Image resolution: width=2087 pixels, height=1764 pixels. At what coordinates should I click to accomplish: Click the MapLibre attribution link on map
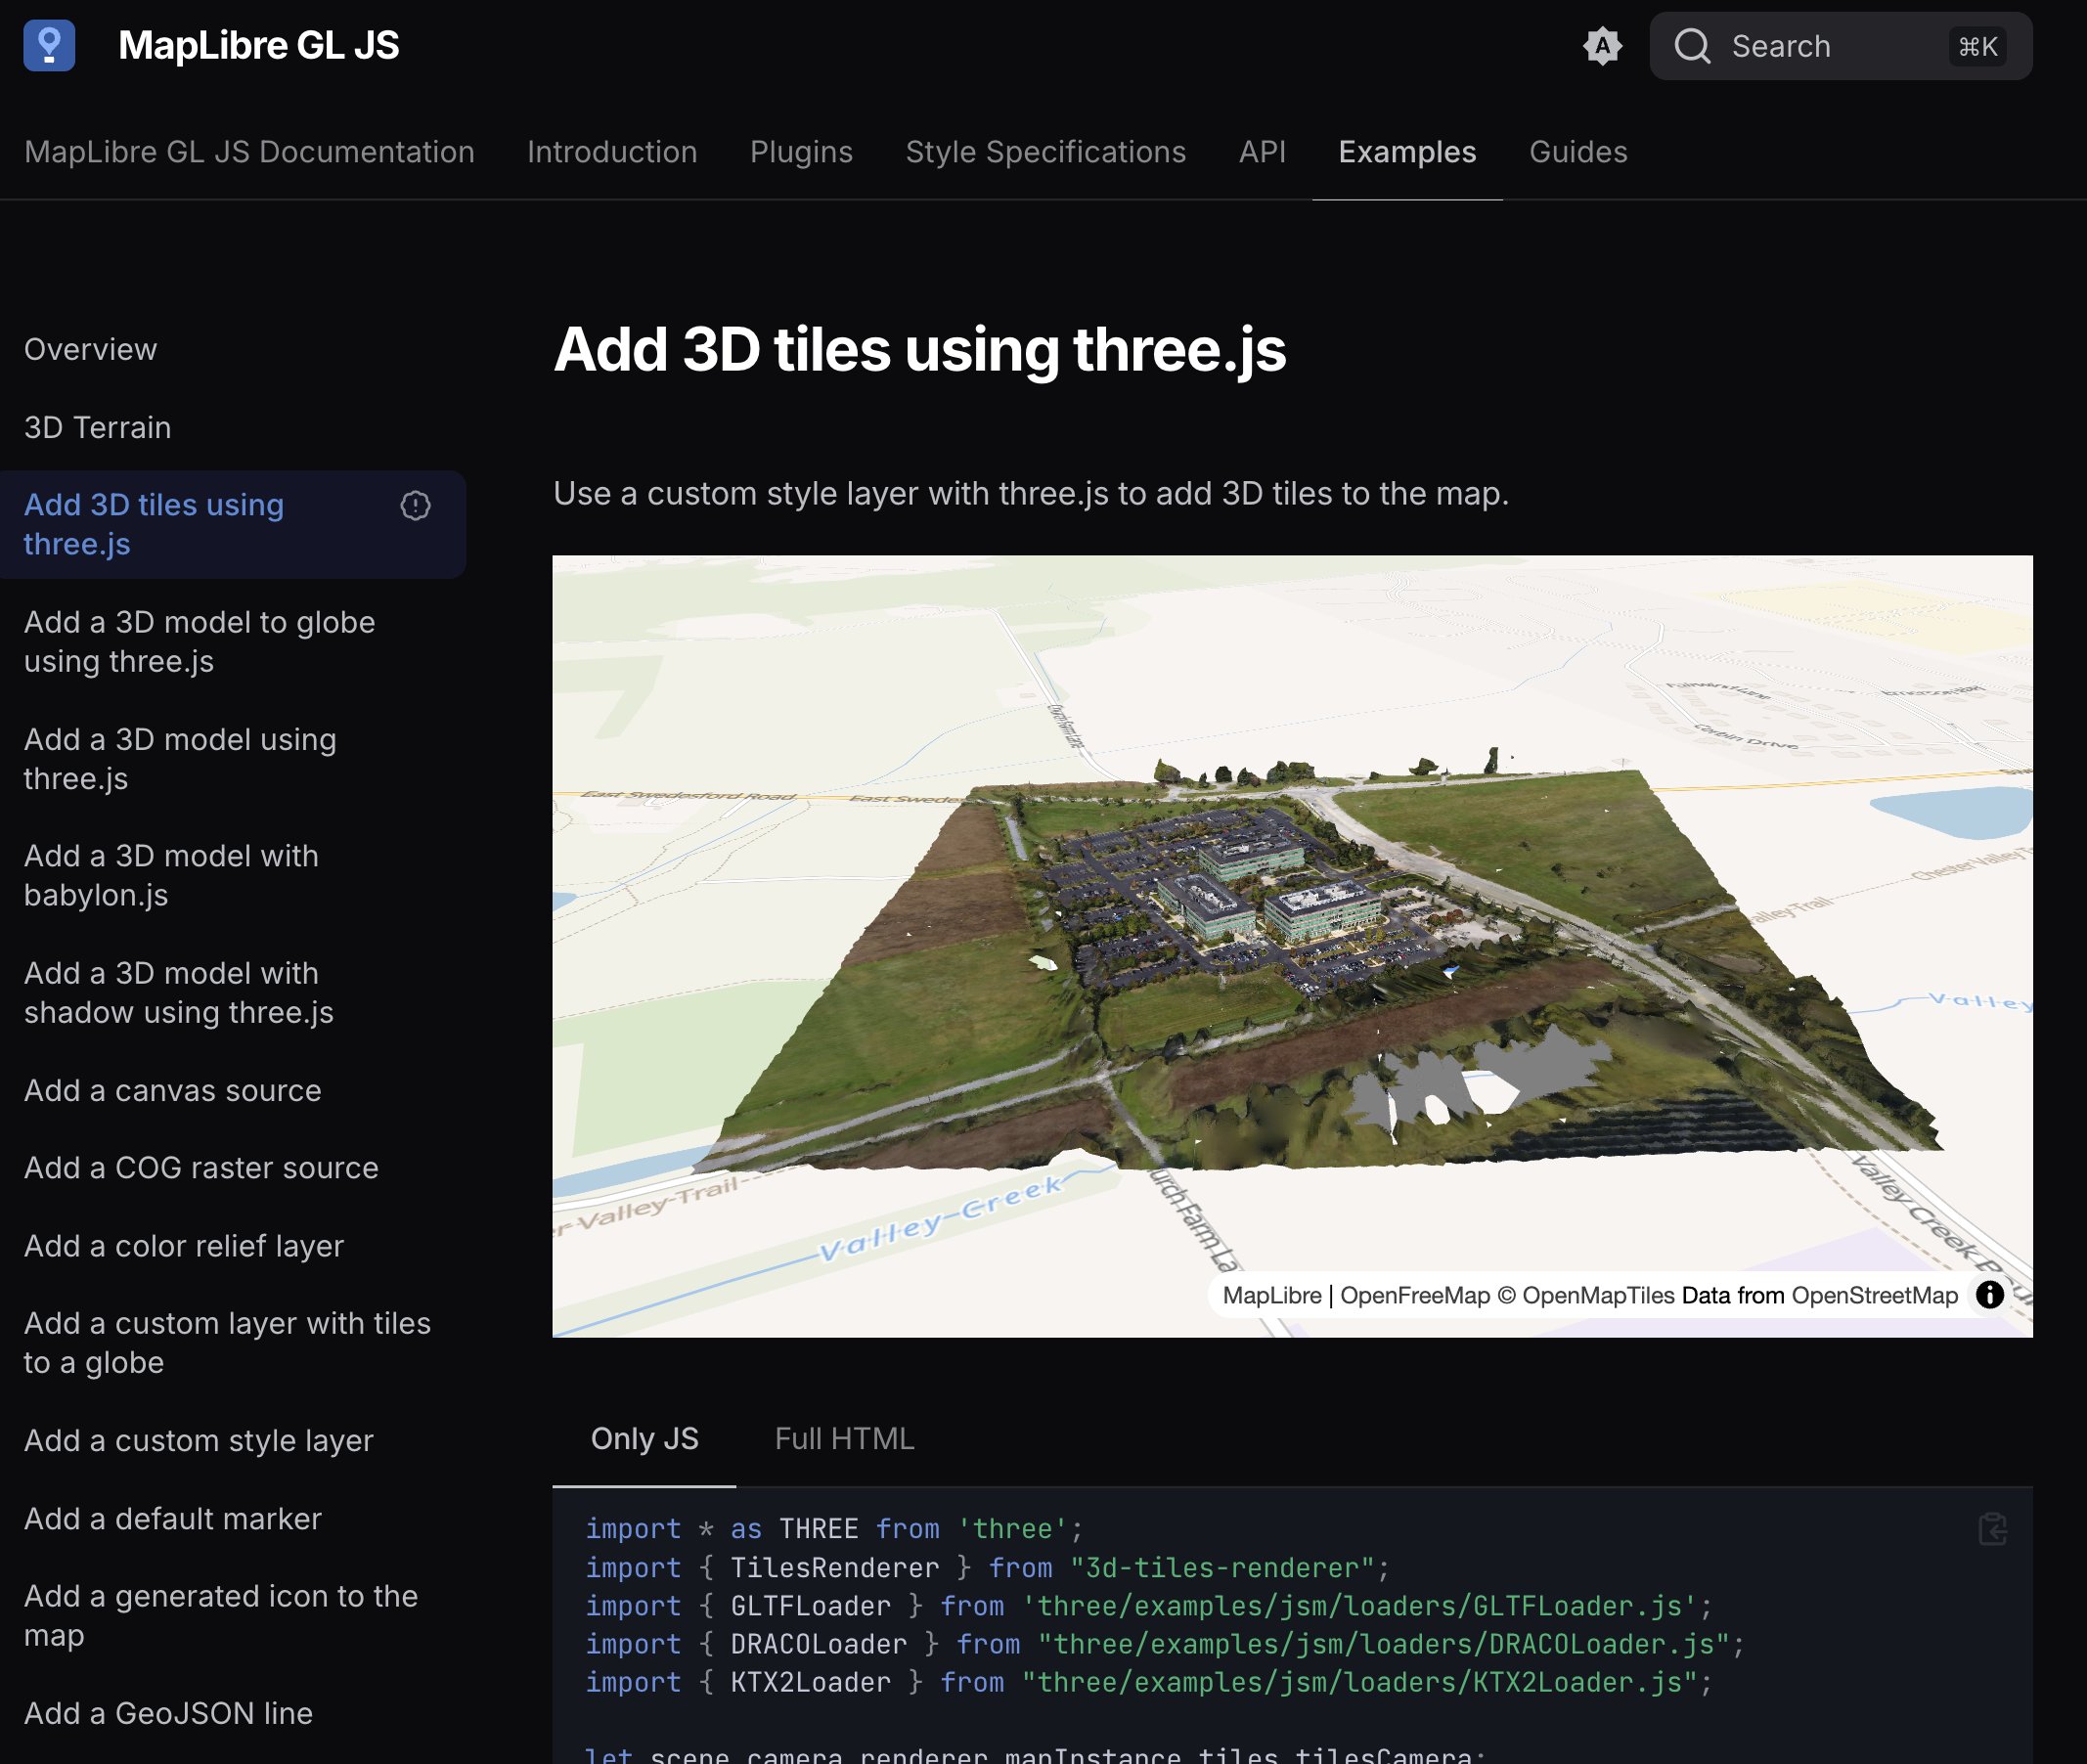[1271, 1296]
